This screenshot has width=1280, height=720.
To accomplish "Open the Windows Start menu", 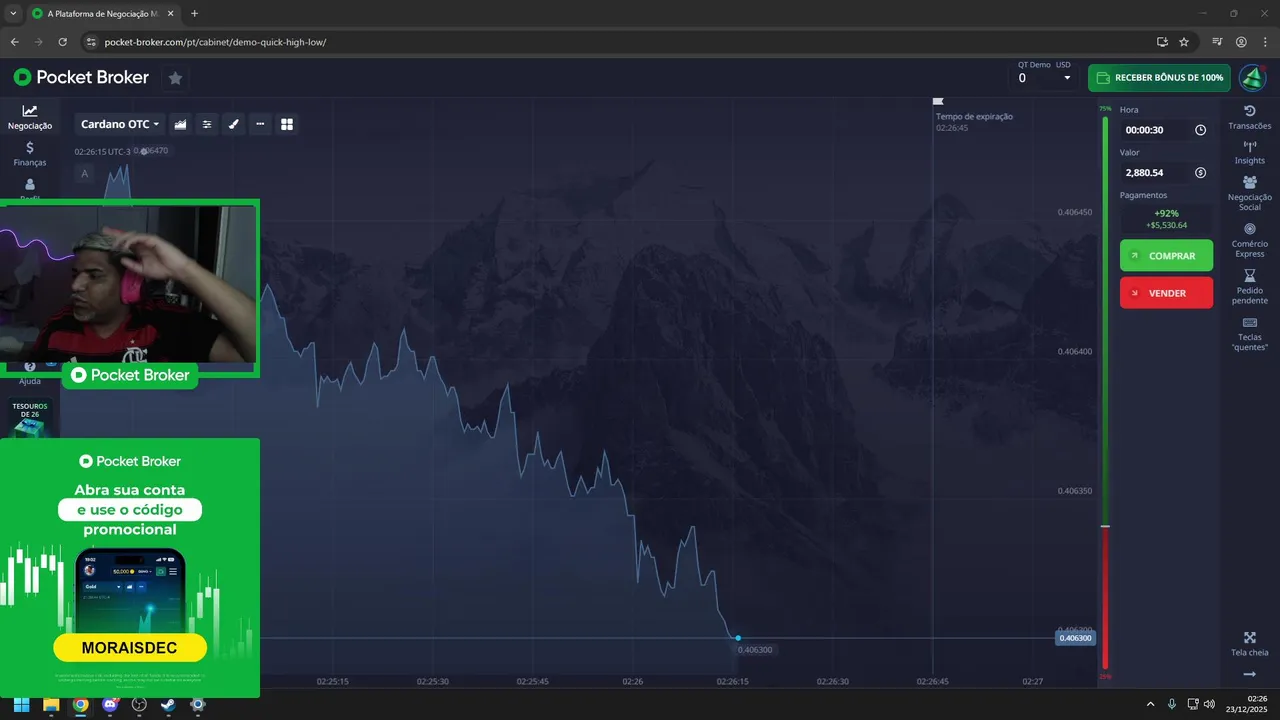I will coord(21,704).
